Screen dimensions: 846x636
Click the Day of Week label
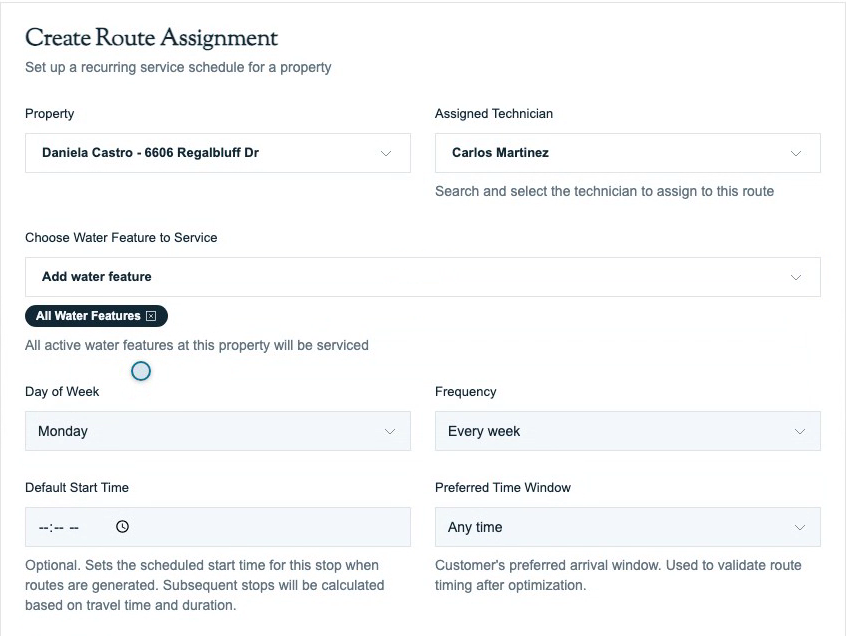click(x=62, y=392)
